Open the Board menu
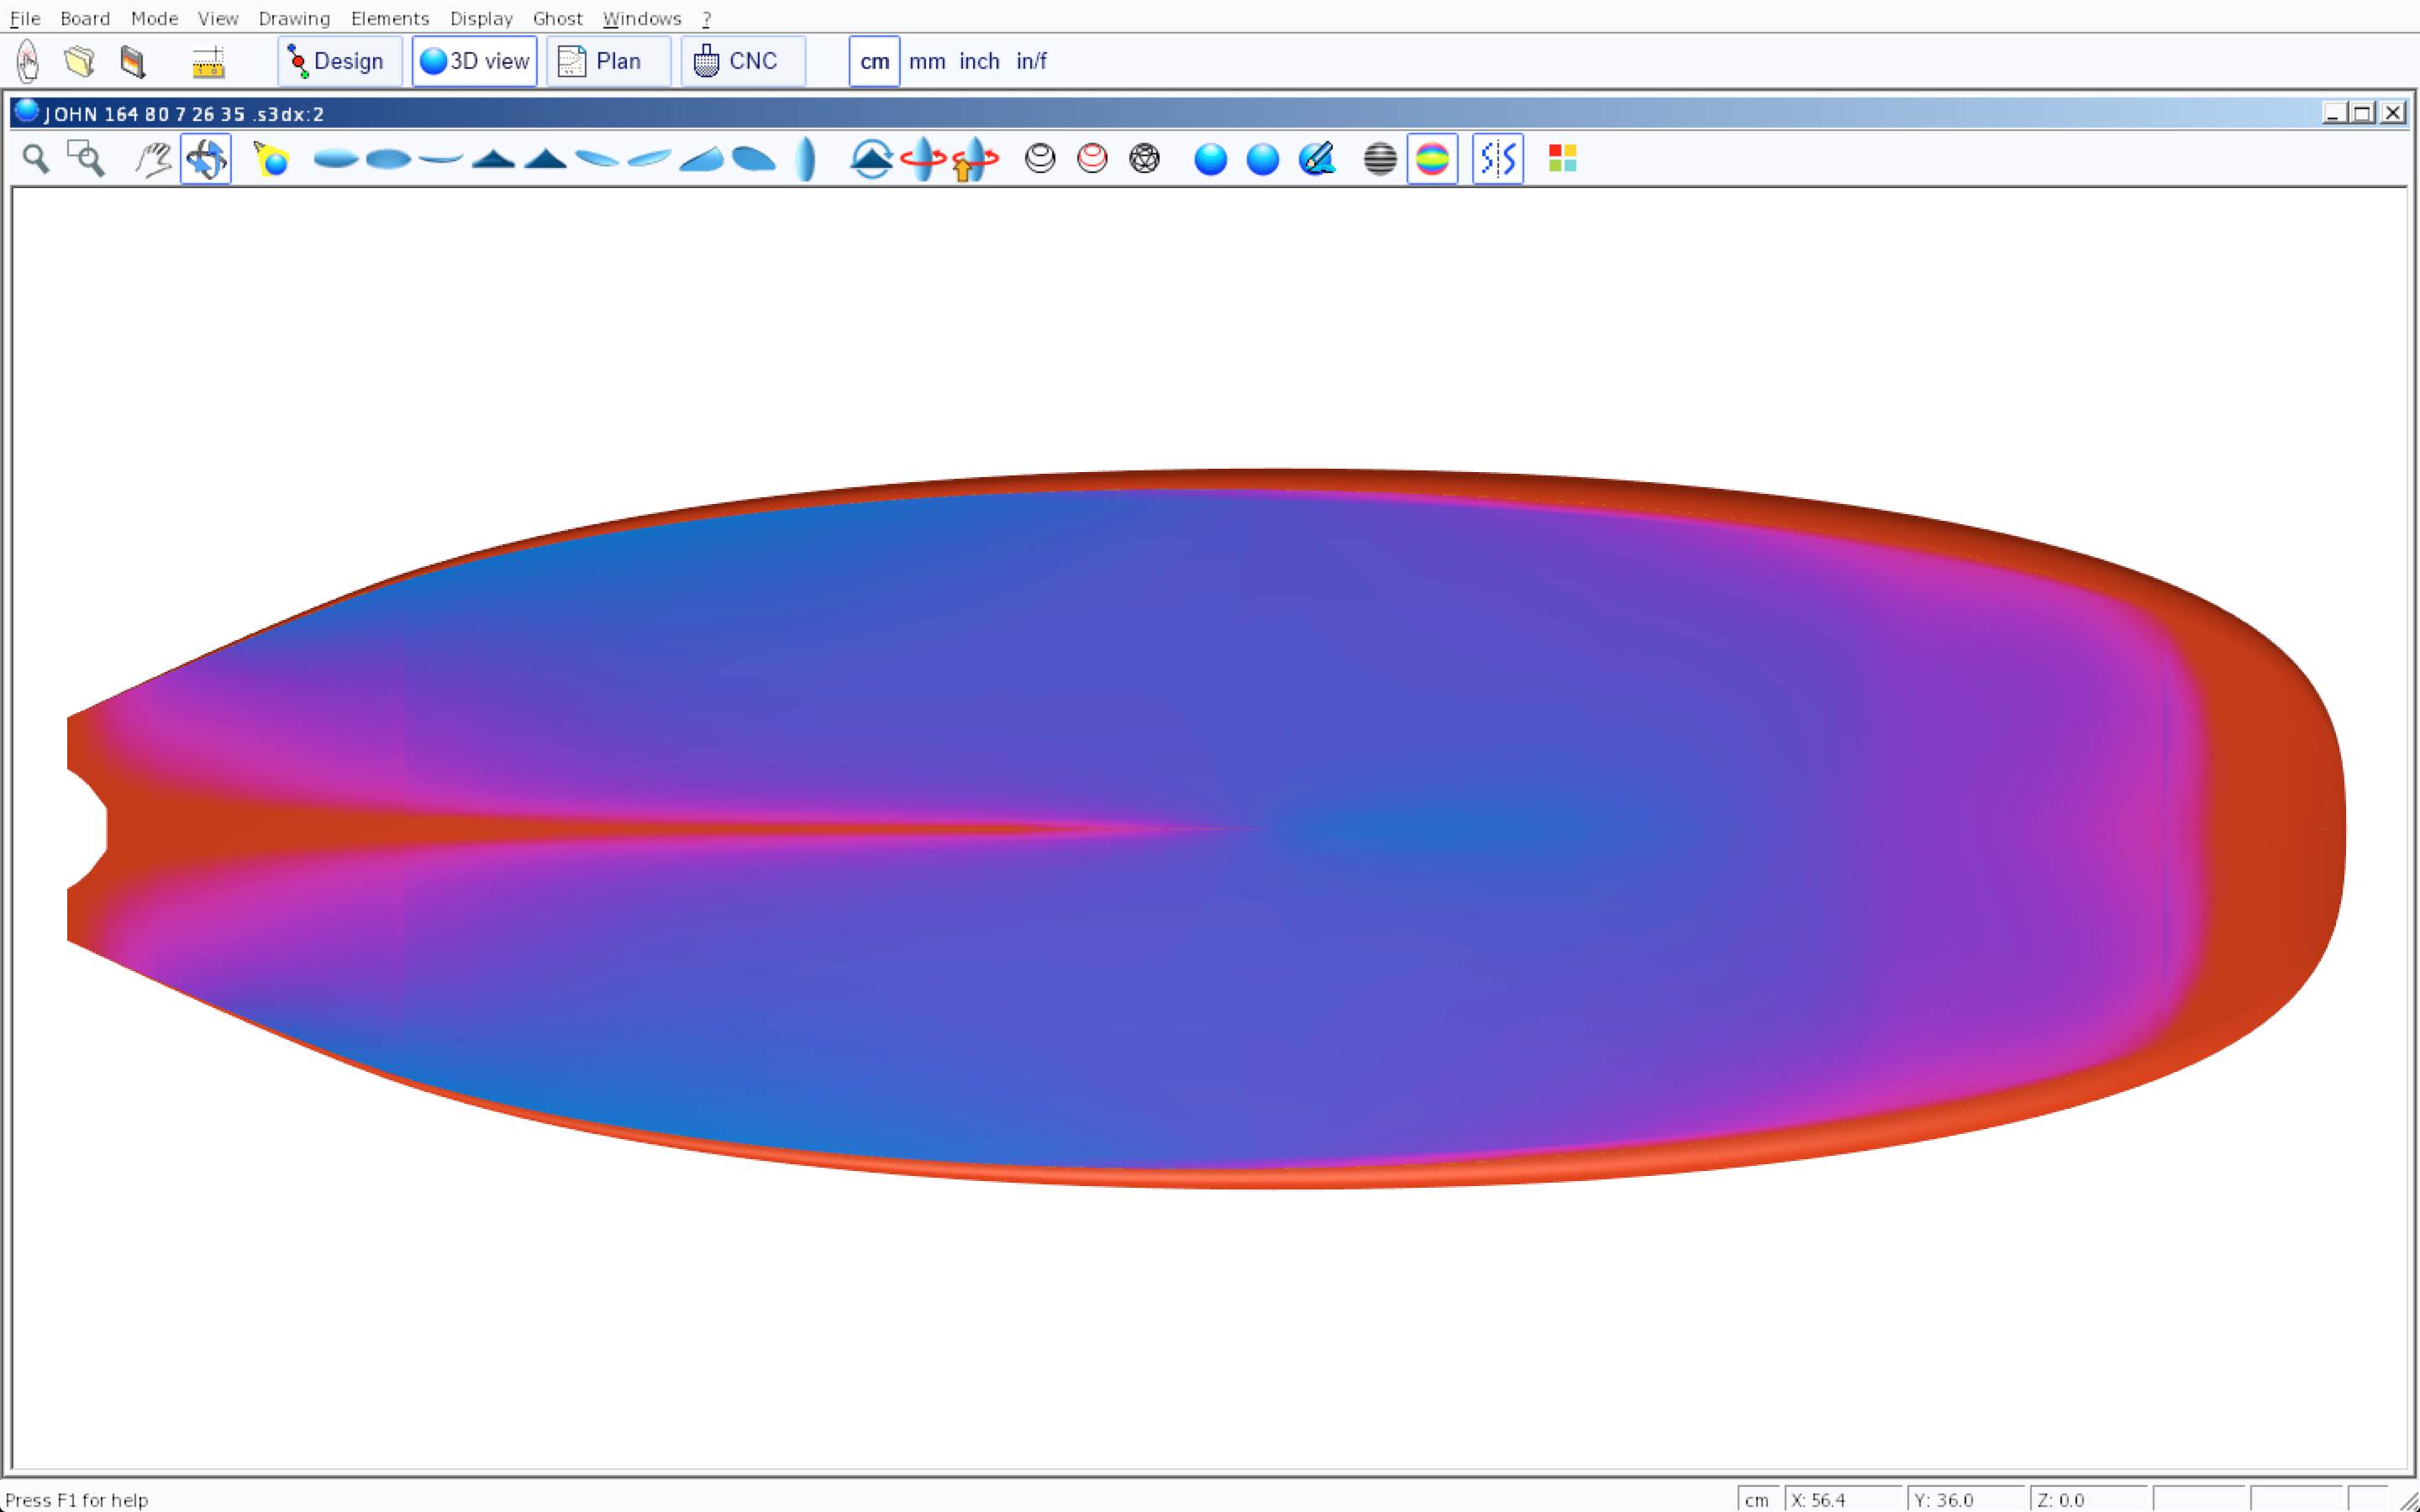This screenshot has width=2420, height=1512. click(85, 18)
